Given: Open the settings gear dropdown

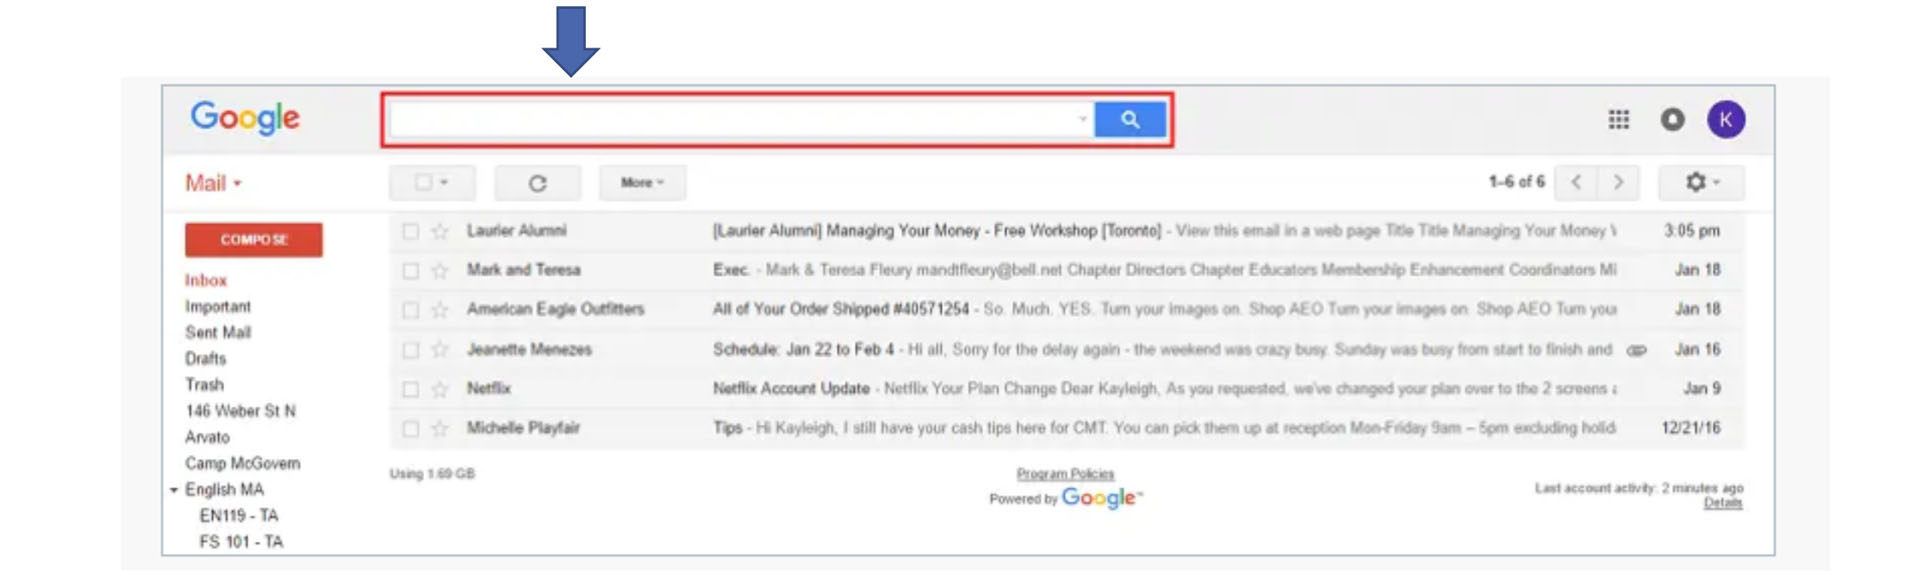Looking at the screenshot, I should [x=1701, y=182].
